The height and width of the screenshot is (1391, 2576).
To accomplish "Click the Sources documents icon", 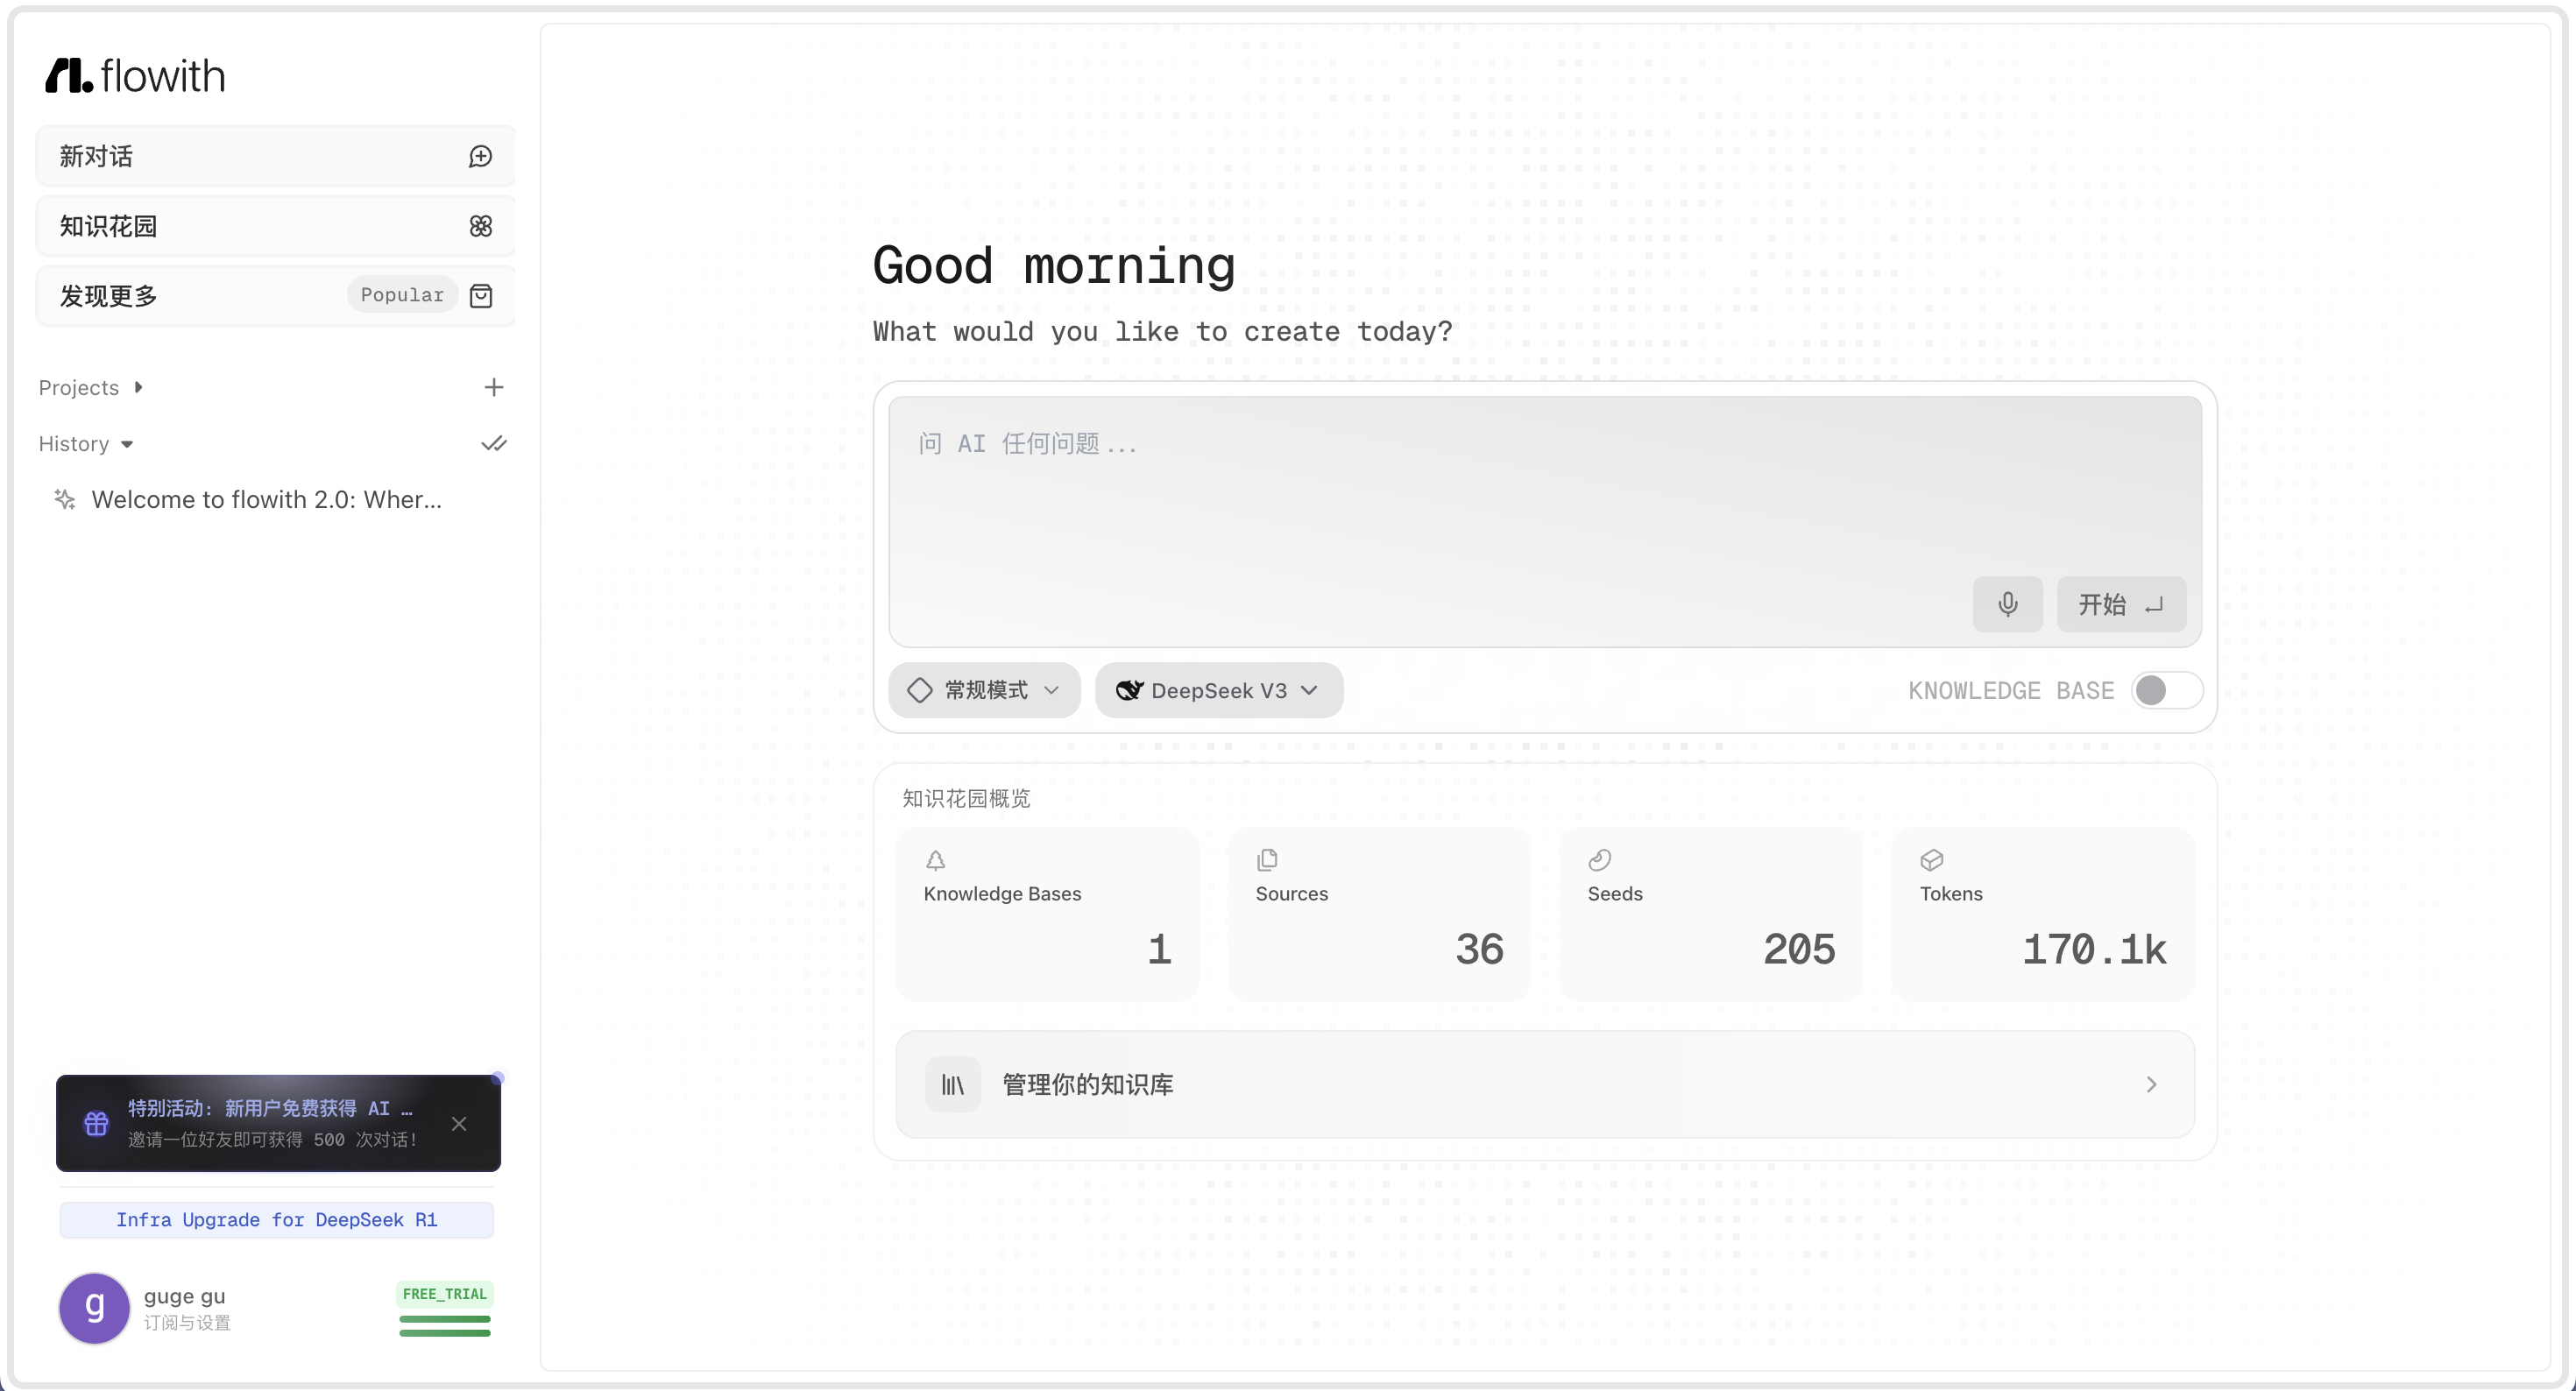I will pyautogui.click(x=1267, y=860).
